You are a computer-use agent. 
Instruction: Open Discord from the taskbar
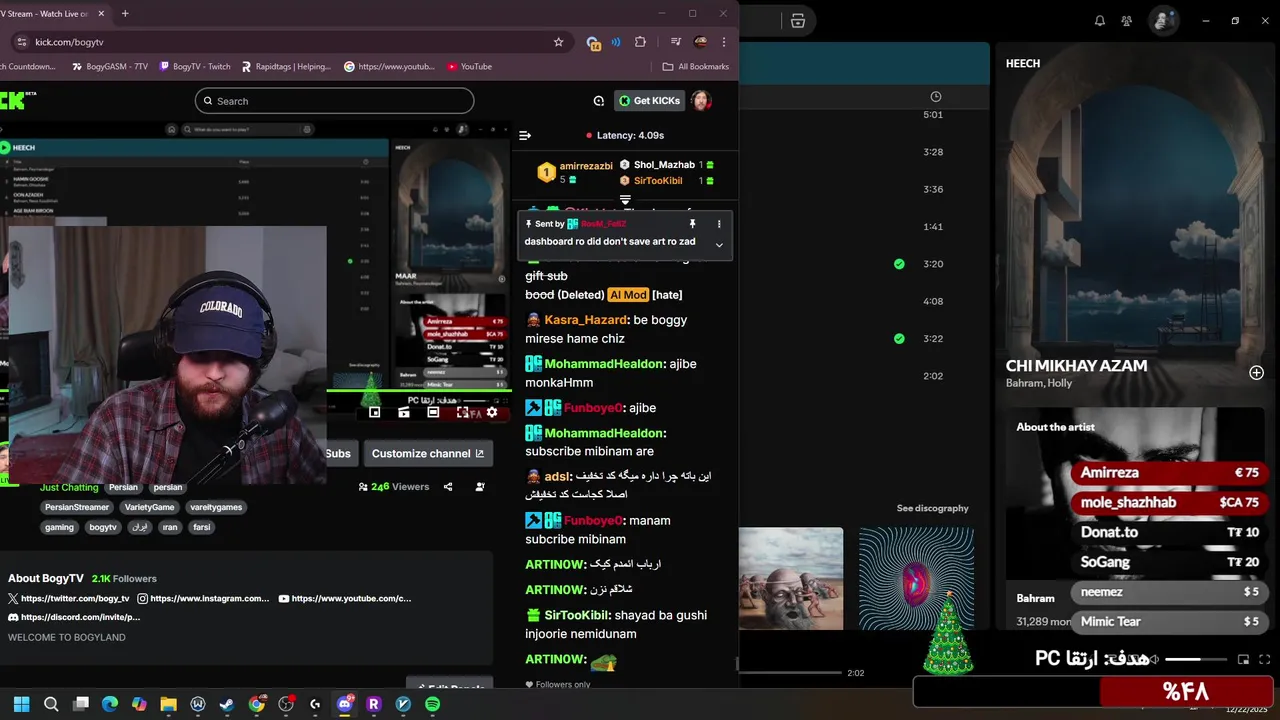coord(345,704)
